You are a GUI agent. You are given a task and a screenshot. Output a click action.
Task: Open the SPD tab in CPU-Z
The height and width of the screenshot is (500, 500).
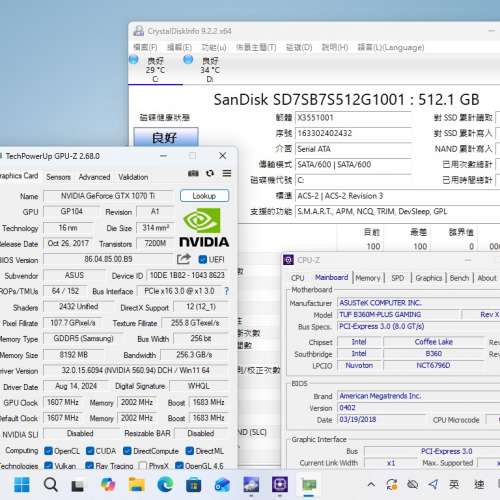397,278
